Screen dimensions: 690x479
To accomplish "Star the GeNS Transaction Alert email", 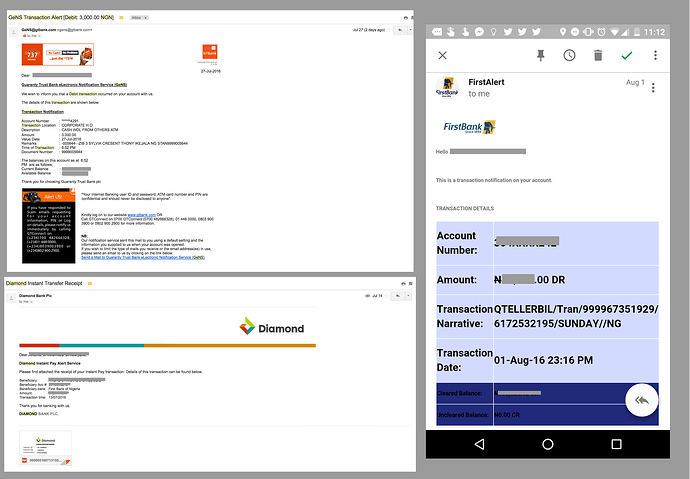I will pos(389,30).
